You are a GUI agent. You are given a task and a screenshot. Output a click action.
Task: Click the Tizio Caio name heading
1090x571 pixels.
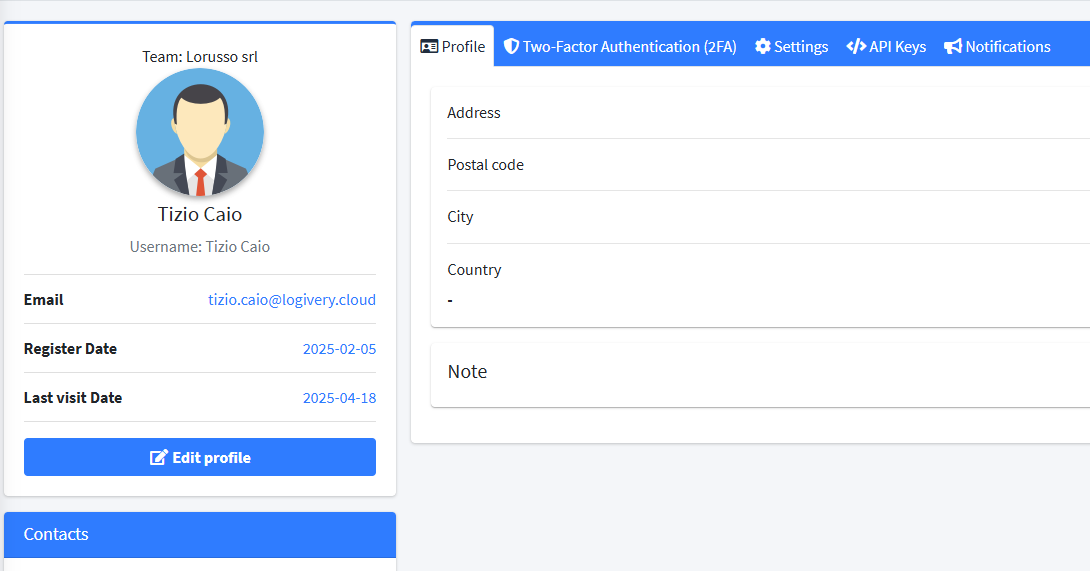pyautogui.click(x=200, y=214)
